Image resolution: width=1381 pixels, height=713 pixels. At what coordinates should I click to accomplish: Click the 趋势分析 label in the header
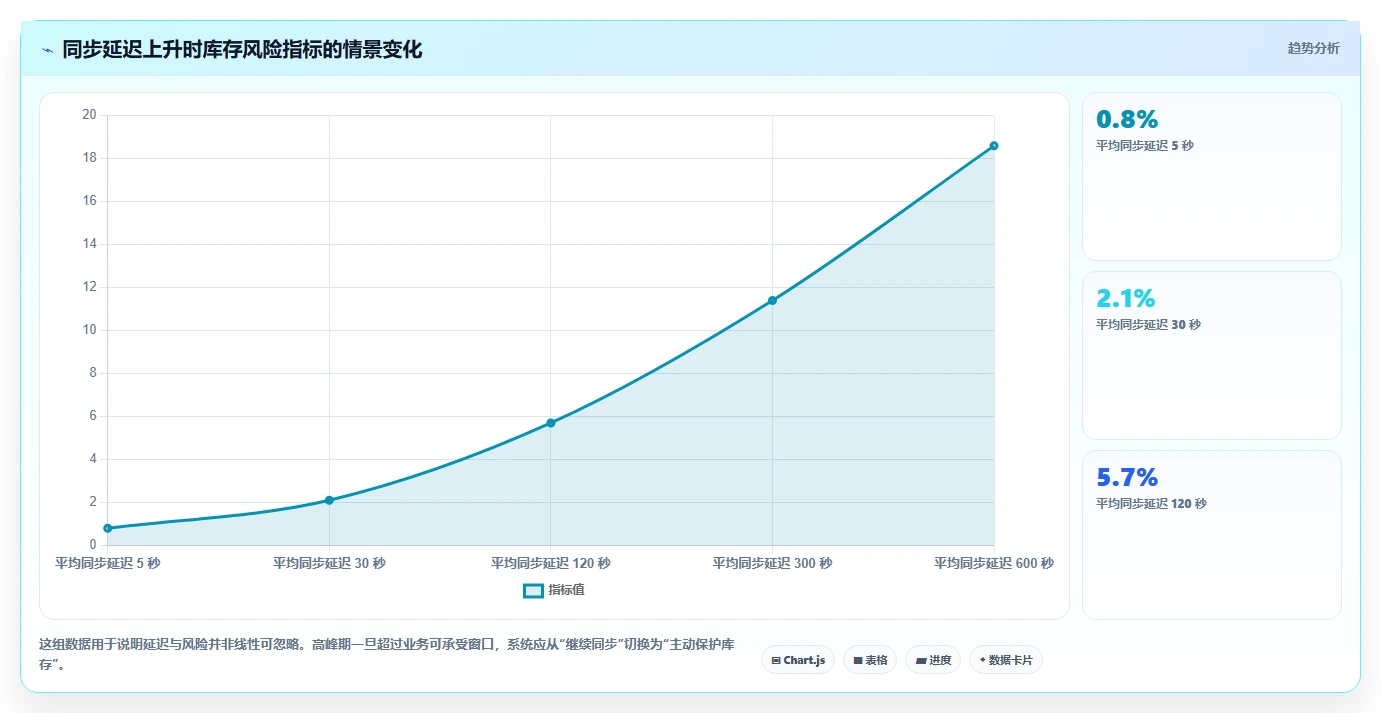click(x=1313, y=48)
